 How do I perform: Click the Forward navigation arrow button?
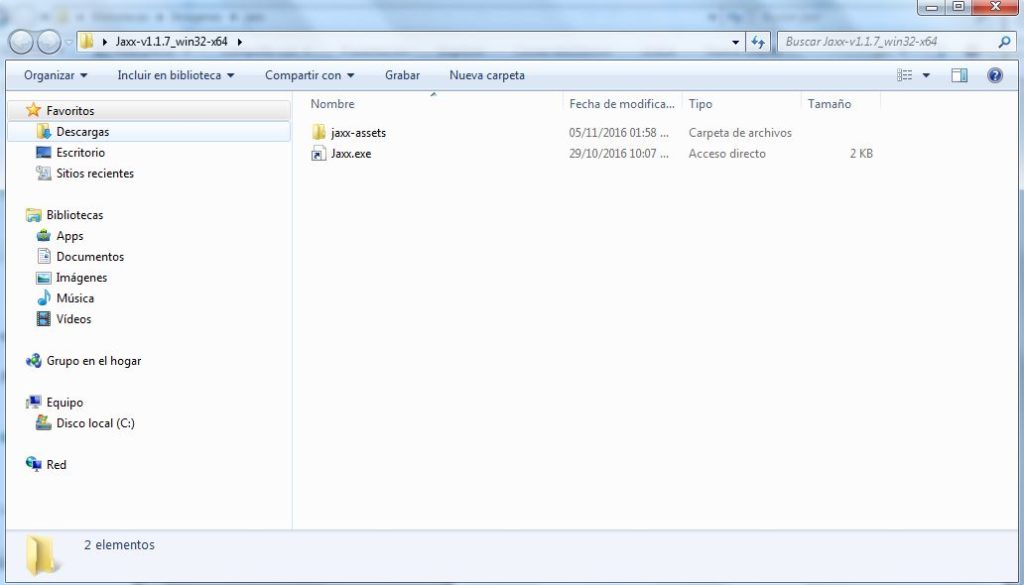[49, 42]
